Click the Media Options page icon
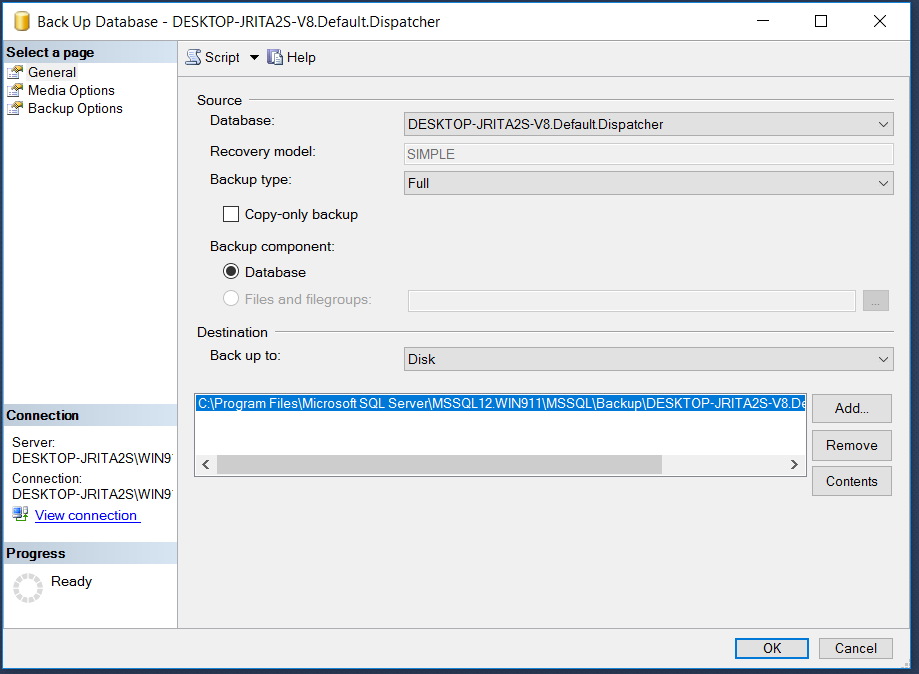The height and width of the screenshot is (674, 919). click(15, 90)
